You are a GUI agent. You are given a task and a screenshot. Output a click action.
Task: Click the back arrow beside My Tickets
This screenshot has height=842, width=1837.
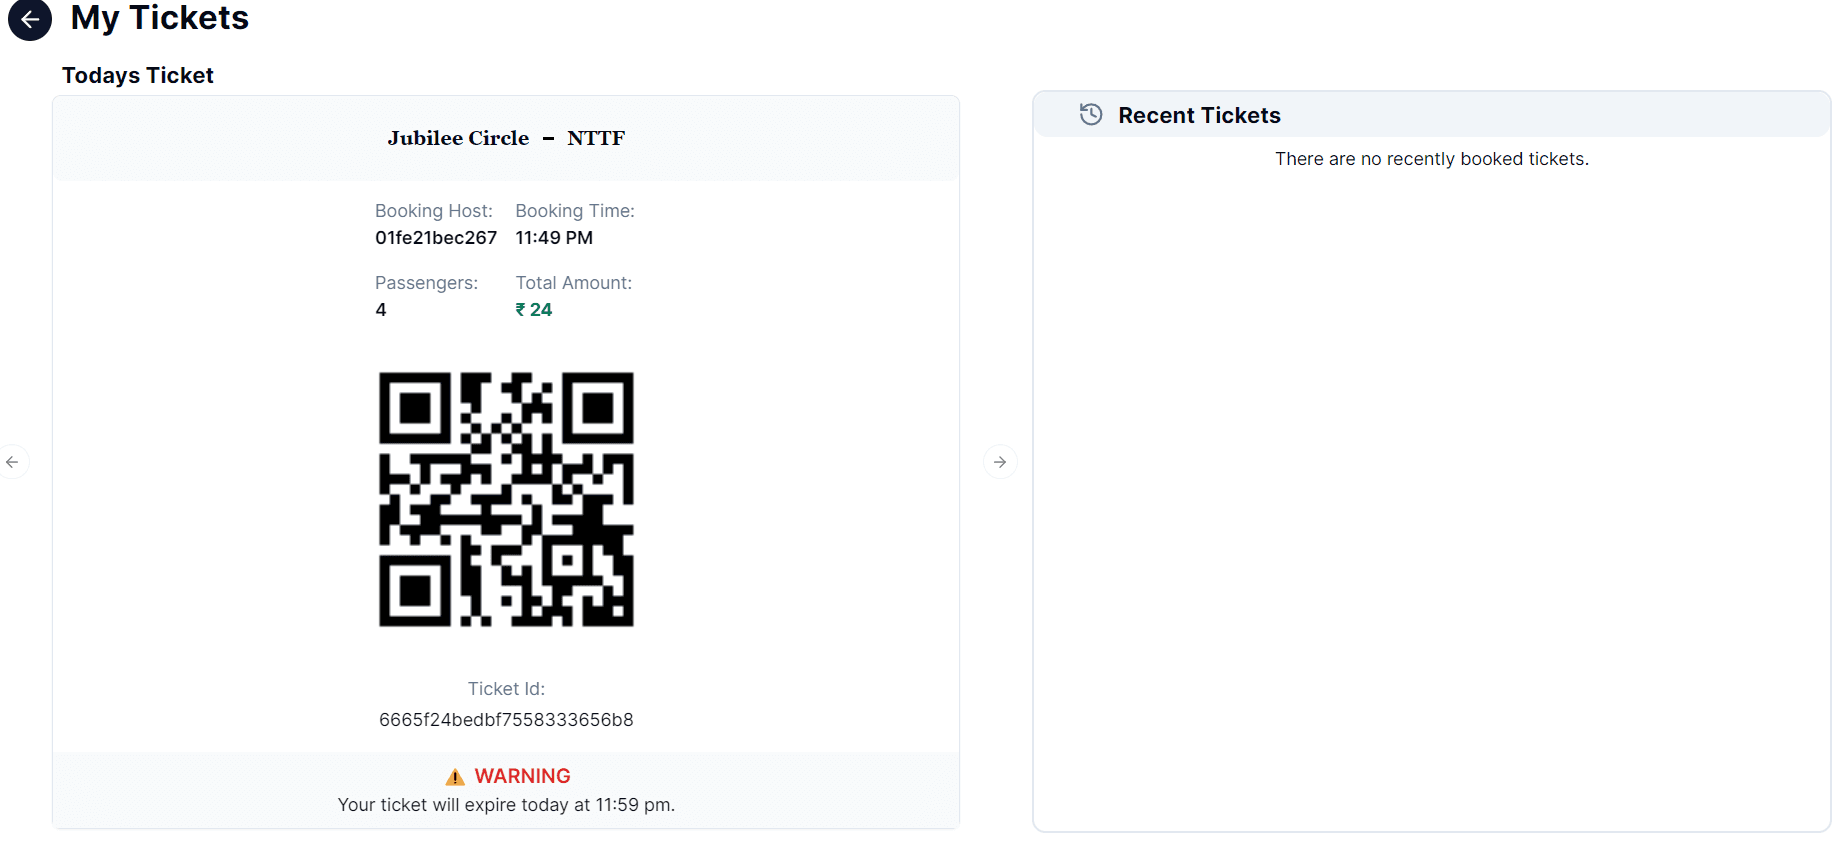[30, 19]
